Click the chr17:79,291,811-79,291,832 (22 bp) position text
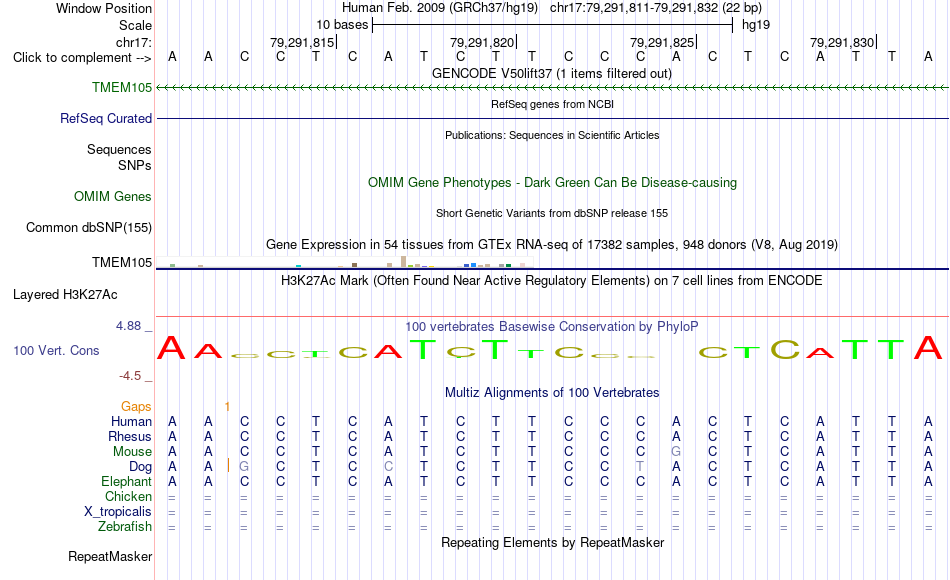Viewport: 950px width, 580px height. [656, 8]
